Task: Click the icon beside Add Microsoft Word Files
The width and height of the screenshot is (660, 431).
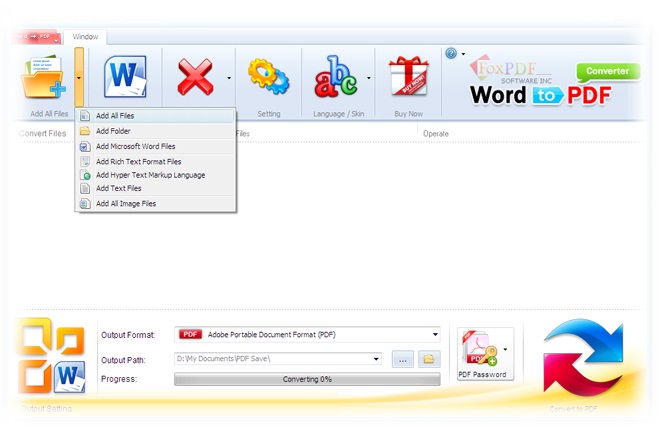Action: click(x=85, y=146)
